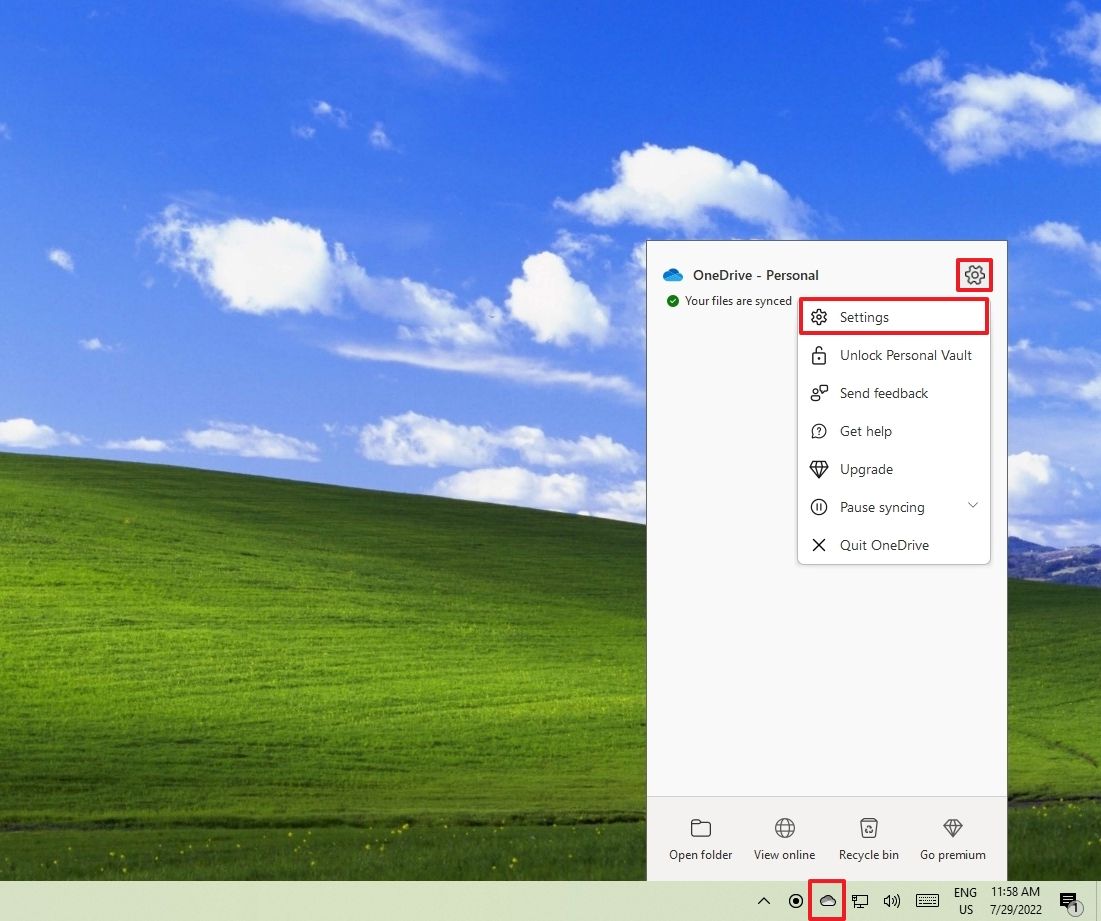Image resolution: width=1101 pixels, height=921 pixels.
Task: Open the OneDrive Recycle bin icon
Action: tap(868, 840)
